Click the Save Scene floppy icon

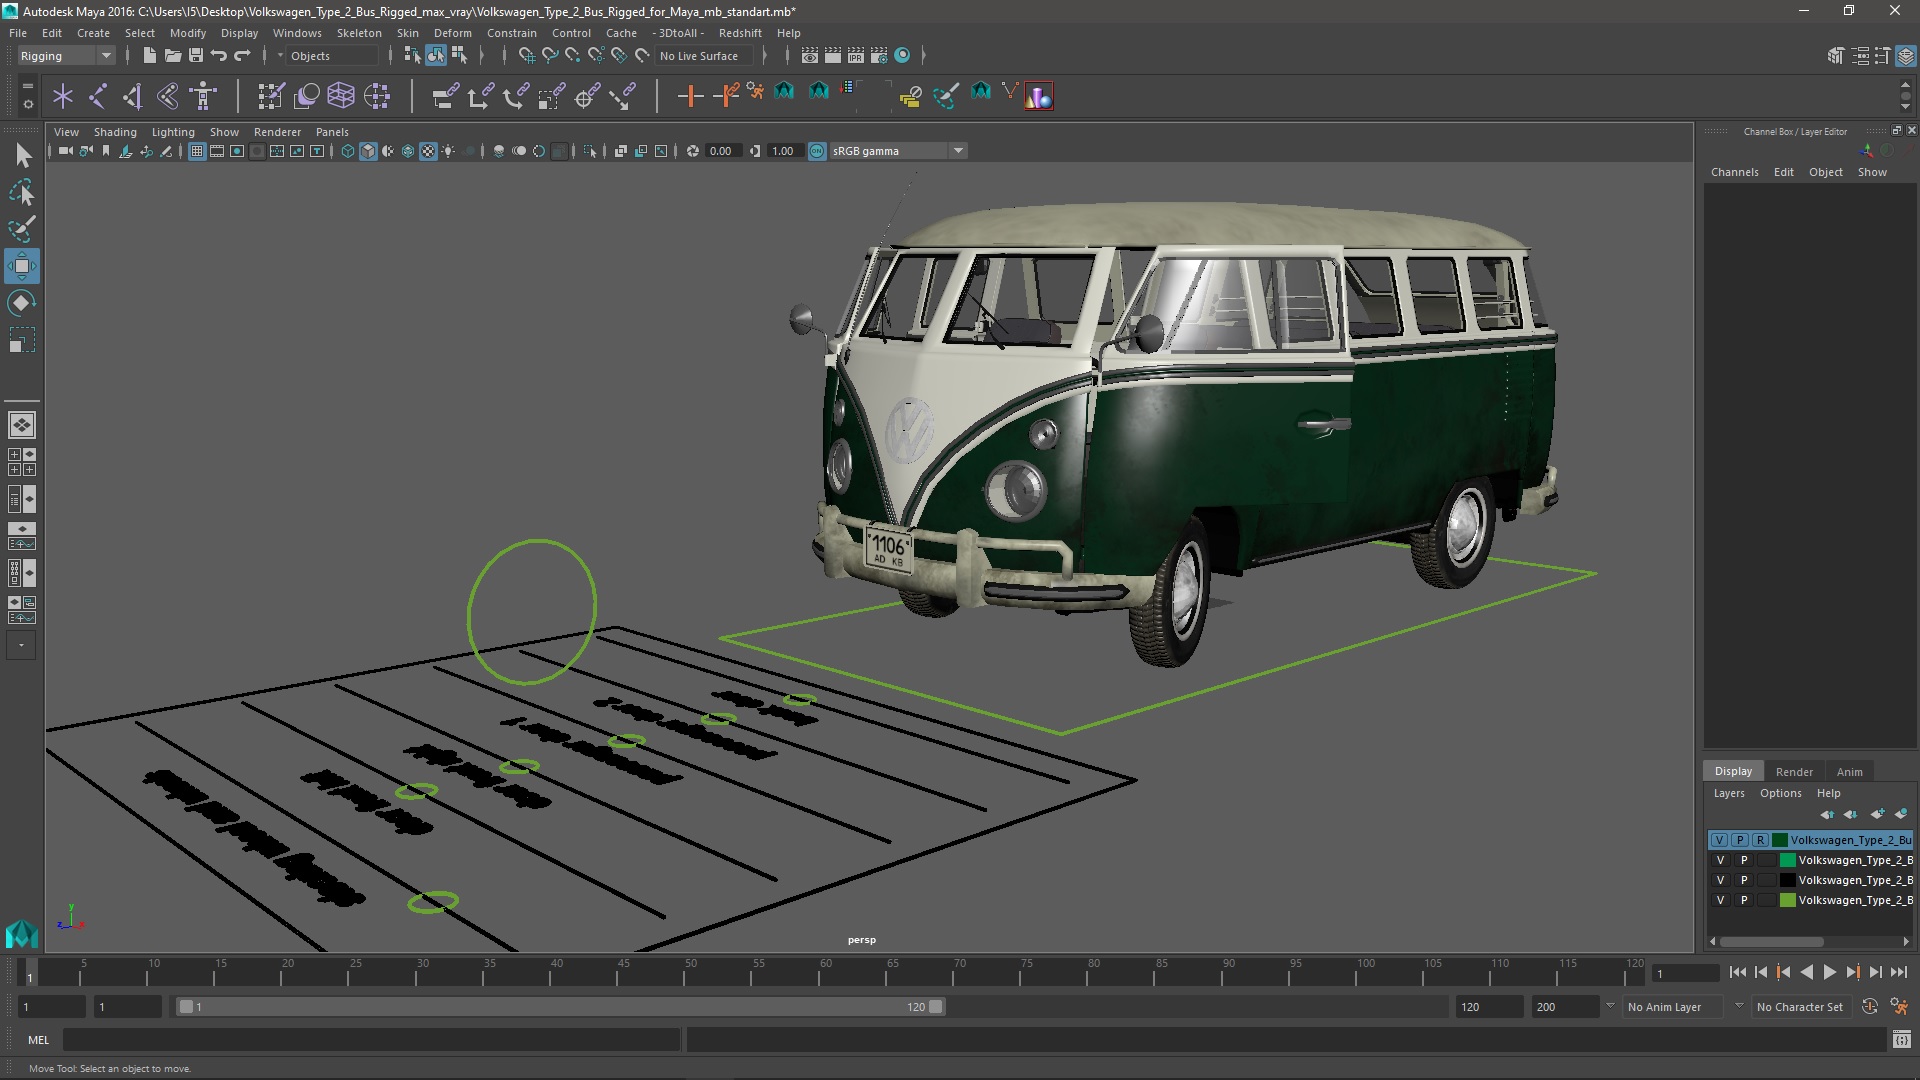click(196, 56)
